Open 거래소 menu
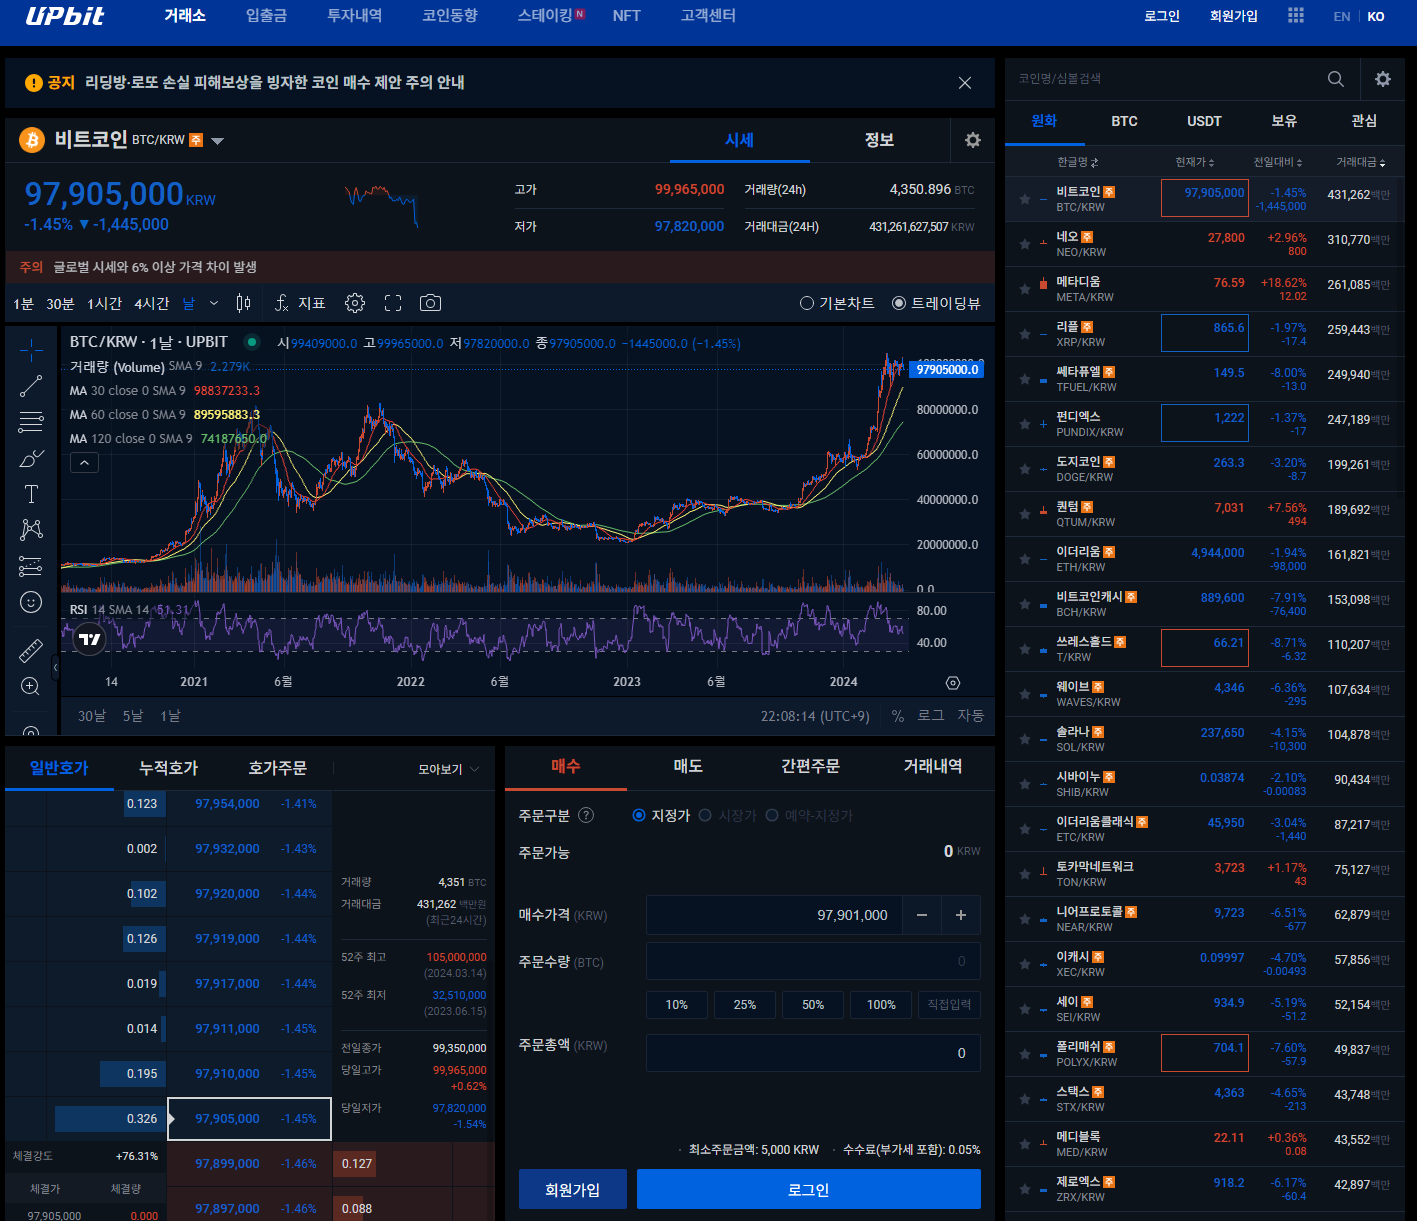This screenshot has width=1417, height=1221. tap(185, 16)
